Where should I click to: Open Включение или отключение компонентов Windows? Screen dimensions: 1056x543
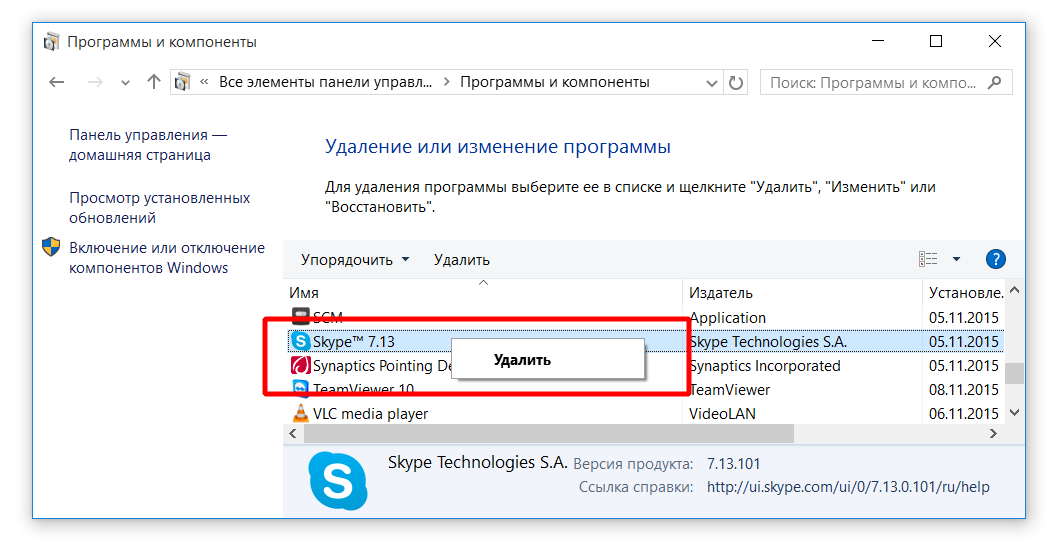tap(166, 258)
